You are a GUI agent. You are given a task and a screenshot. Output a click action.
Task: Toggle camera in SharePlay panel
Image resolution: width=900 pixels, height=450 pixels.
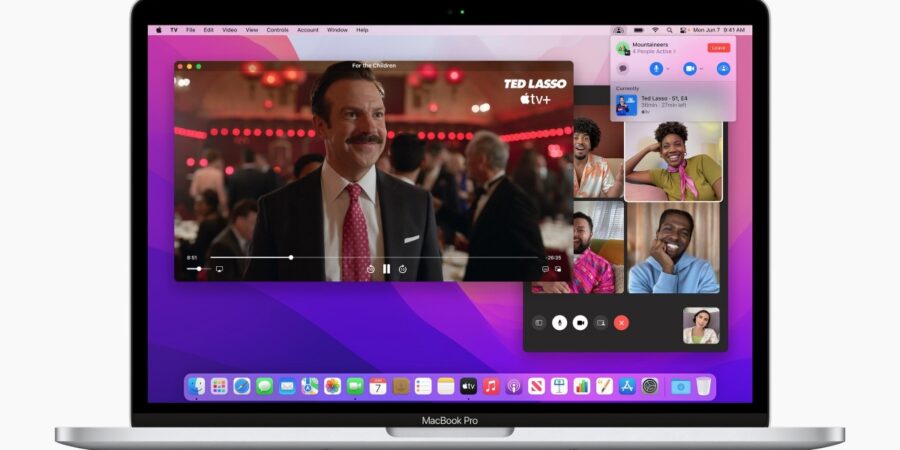[689, 69]
